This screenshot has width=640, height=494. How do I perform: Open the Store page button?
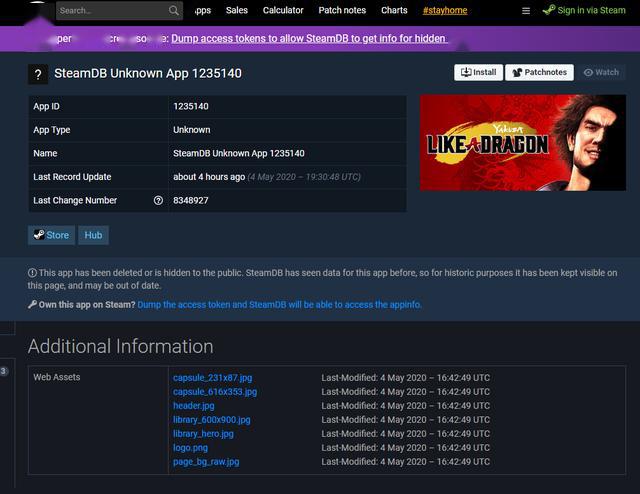(51, 235)
